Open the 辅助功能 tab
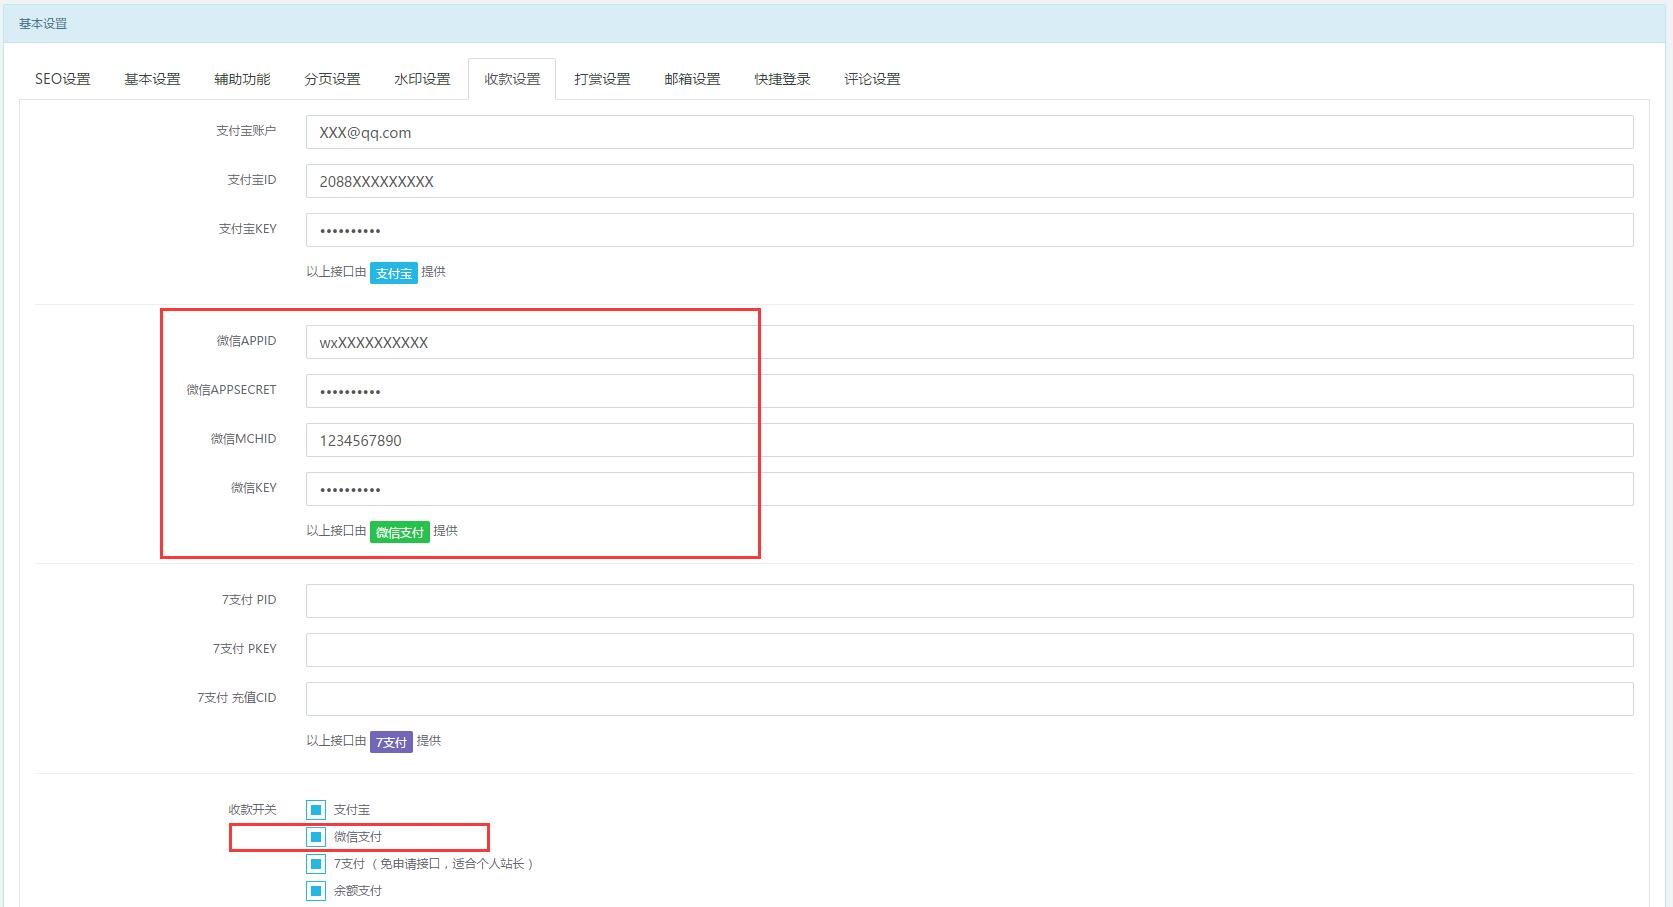 click(x=242, y=79)
